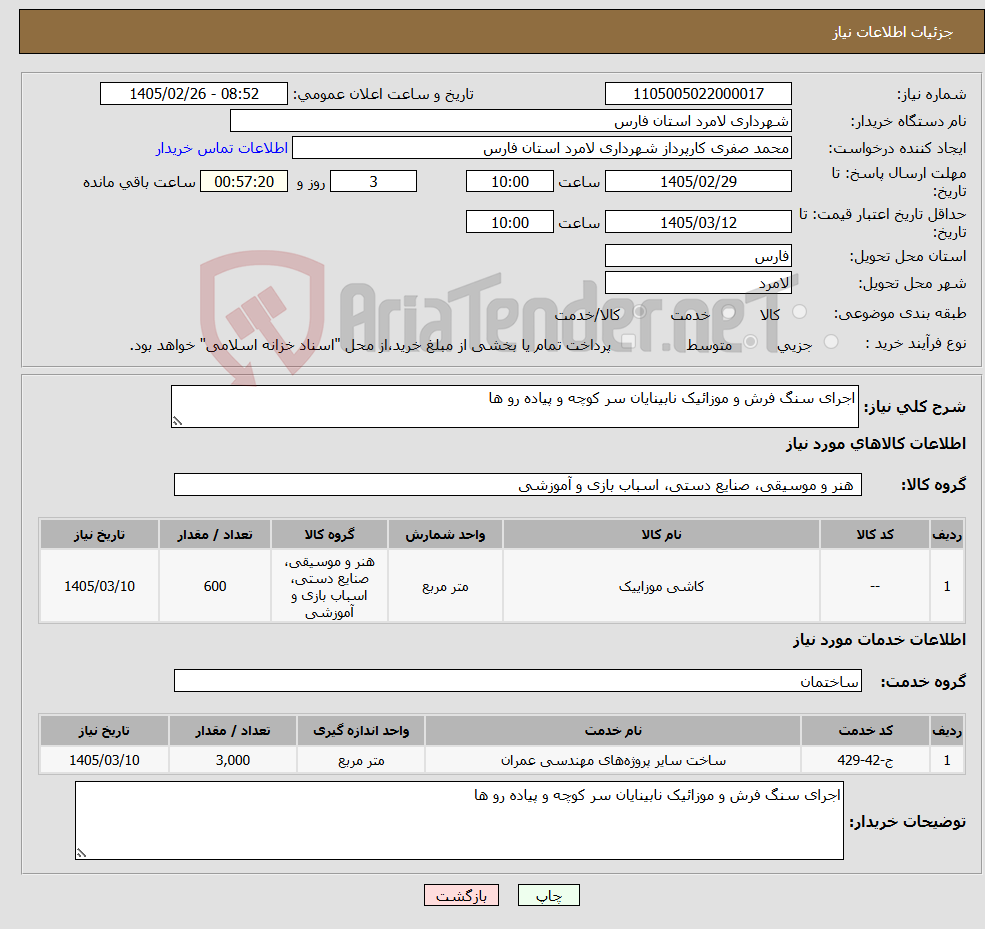Click the service code cell ج-42-429

tap(865, 760)
